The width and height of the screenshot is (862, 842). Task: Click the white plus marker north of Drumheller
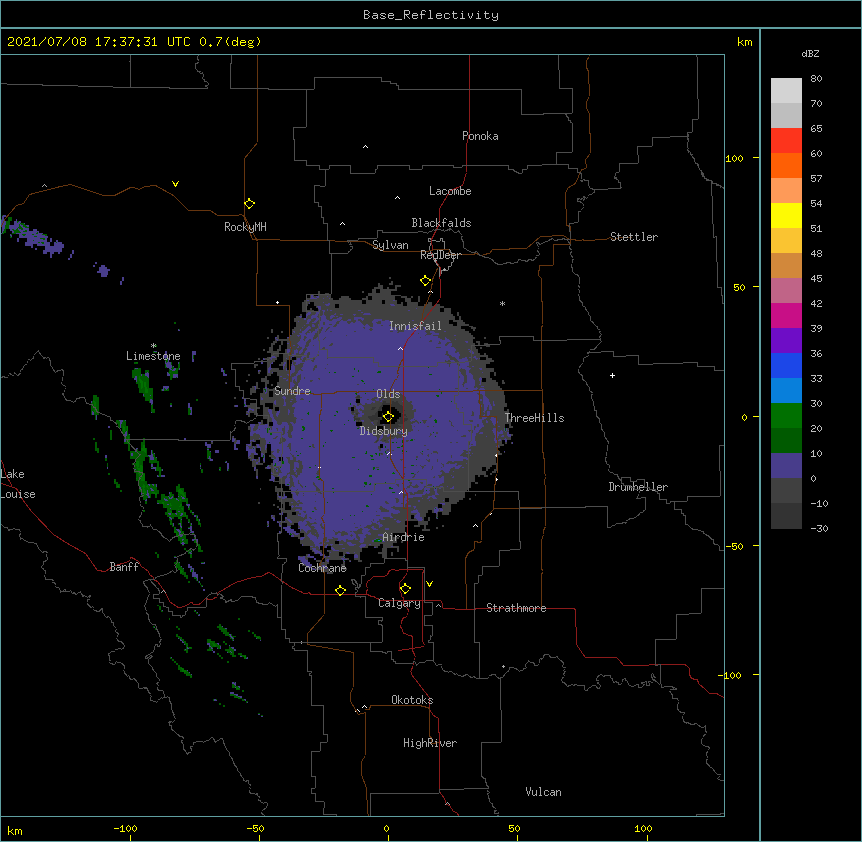coord(612,375)
